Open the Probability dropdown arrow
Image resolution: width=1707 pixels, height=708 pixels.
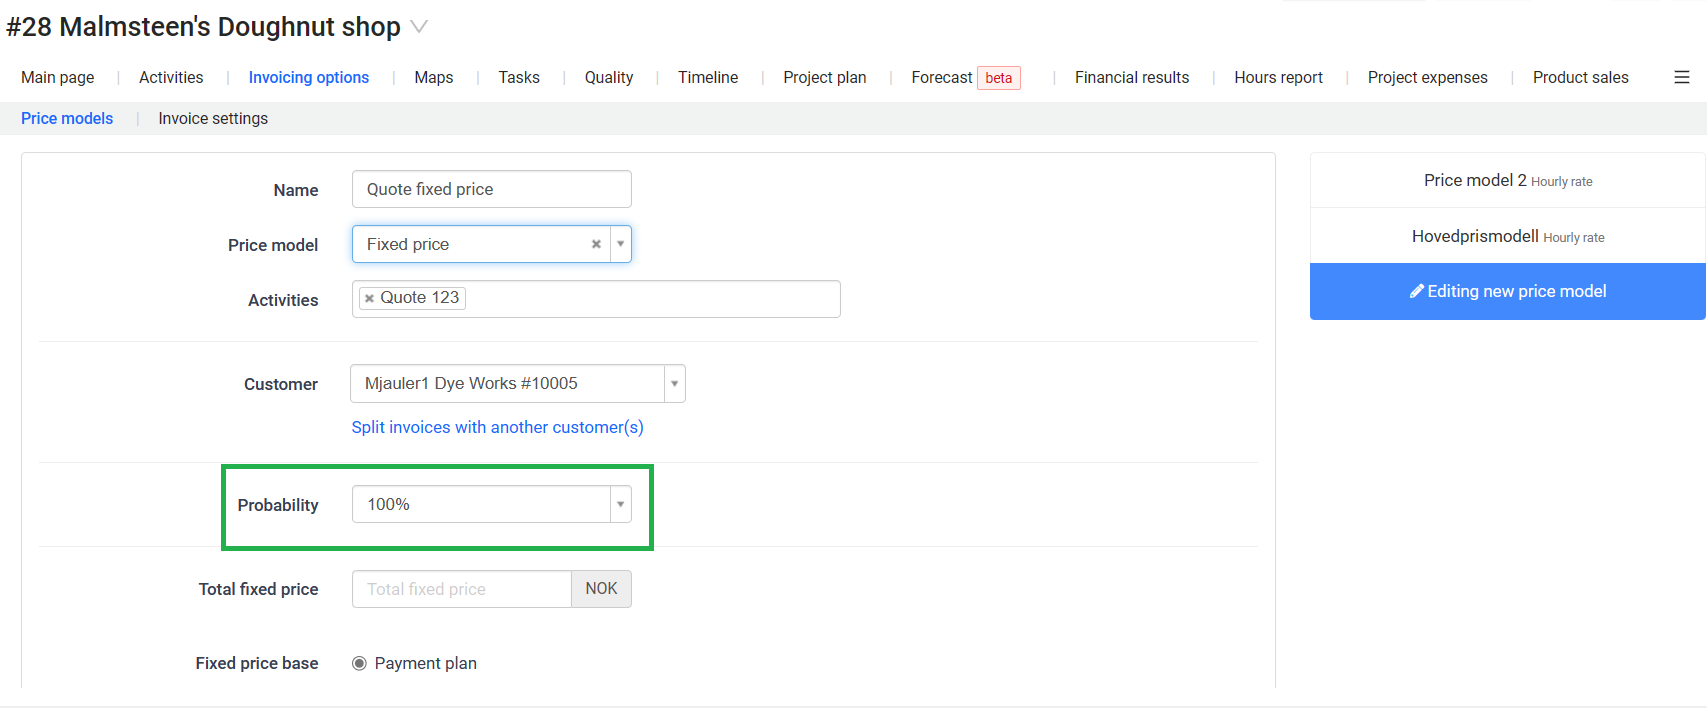[621, 504]
